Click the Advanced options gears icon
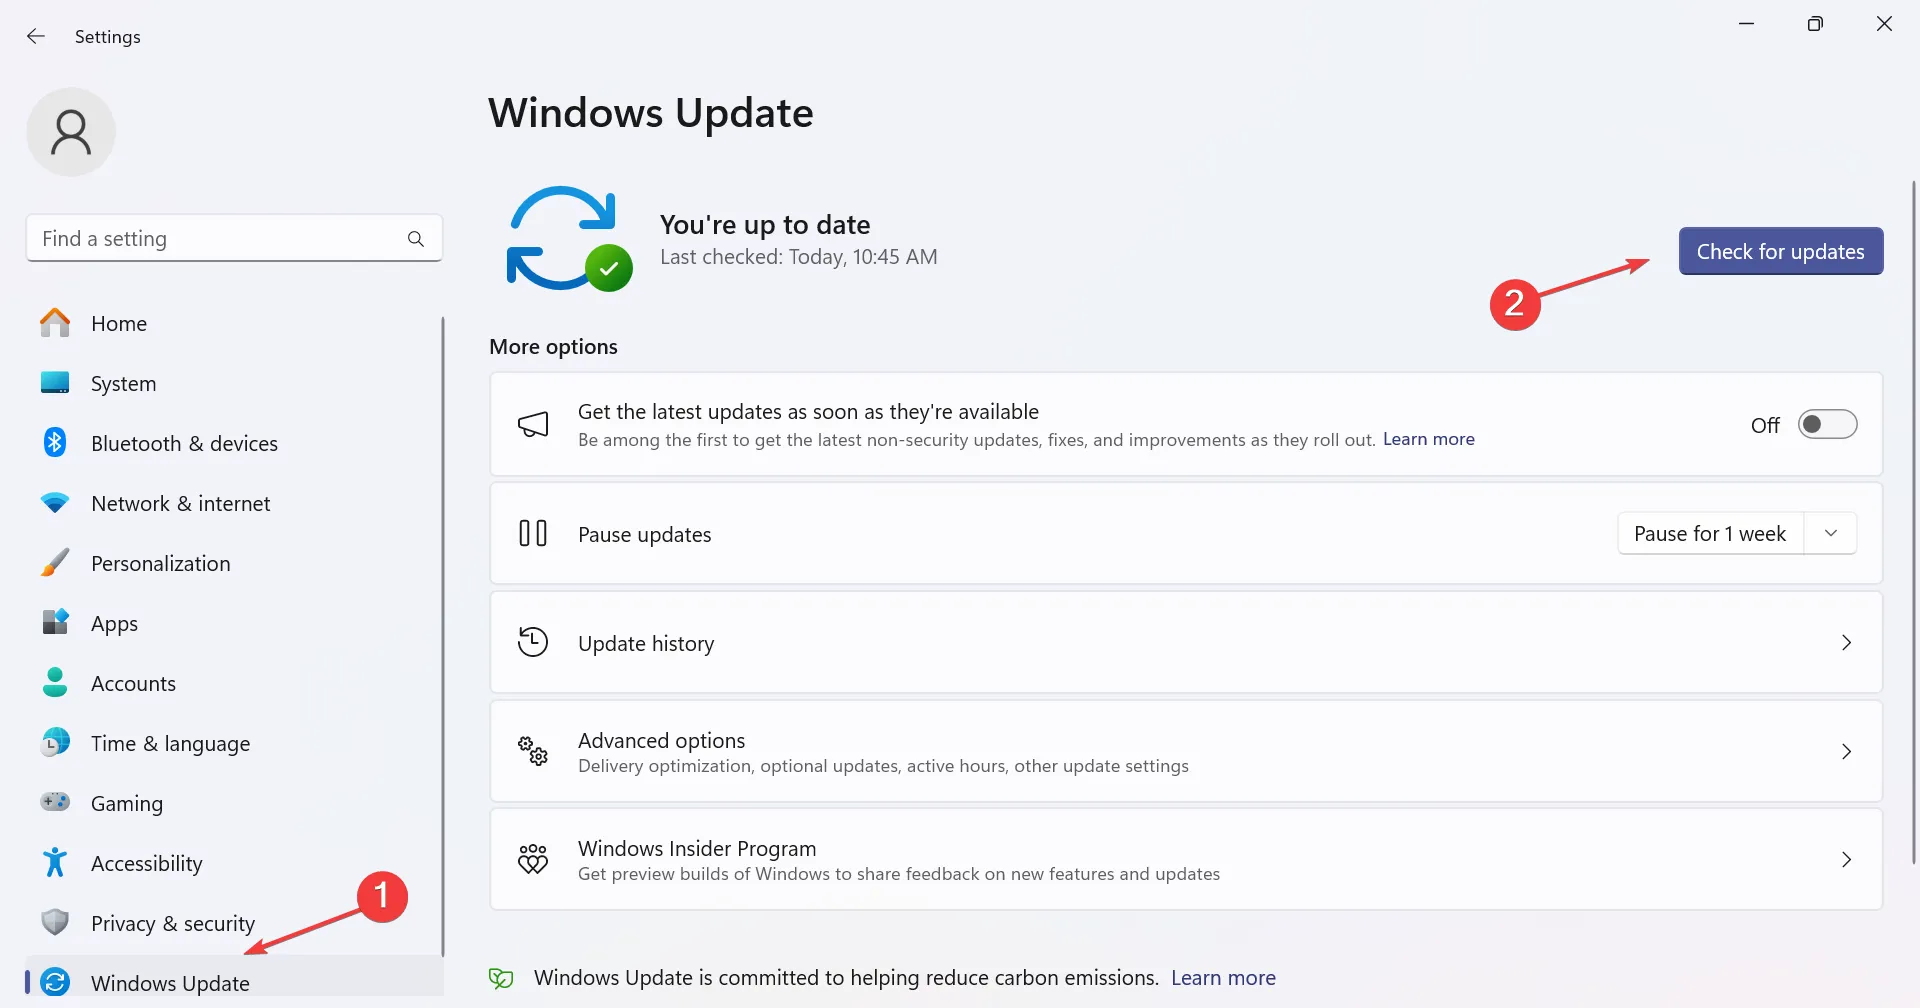 coord(533,751)
